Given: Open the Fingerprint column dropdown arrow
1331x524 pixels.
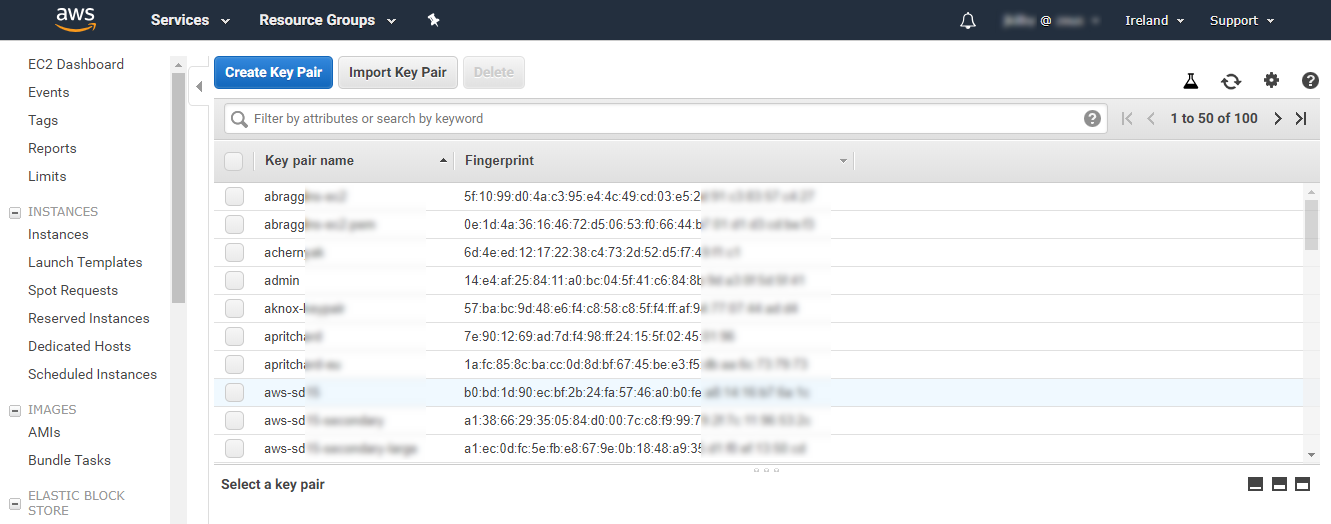Looking at the screenshot, I should pyautogui.click(x=843, y=161).
